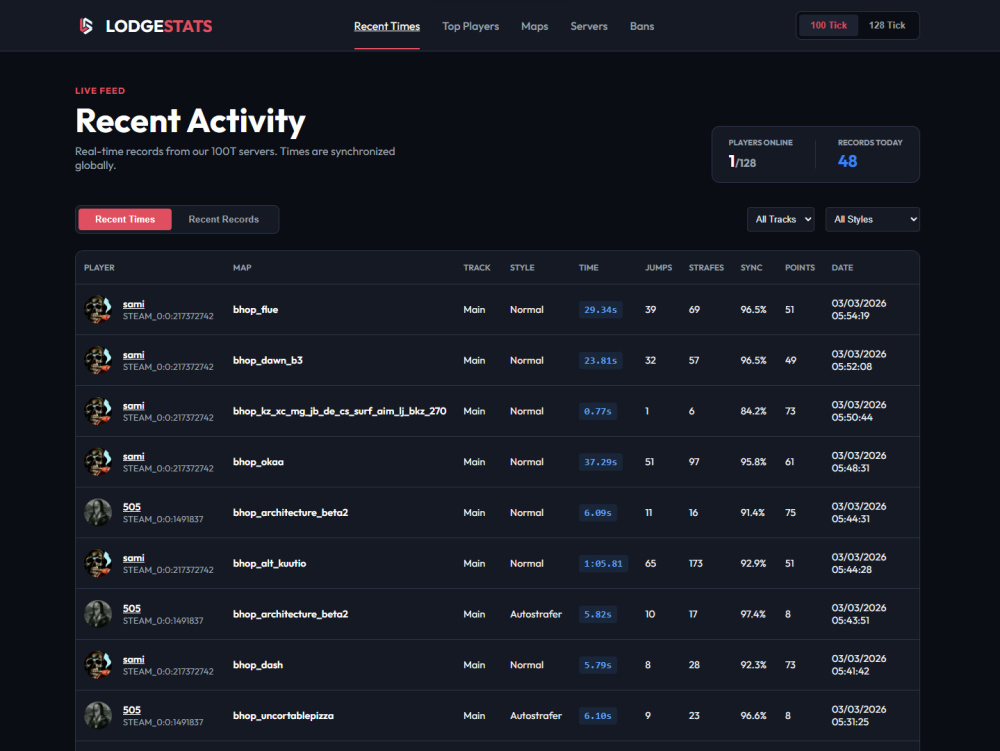Open the All Tracks dropdown
The image size is (1000, 751).
pos(781,219)
